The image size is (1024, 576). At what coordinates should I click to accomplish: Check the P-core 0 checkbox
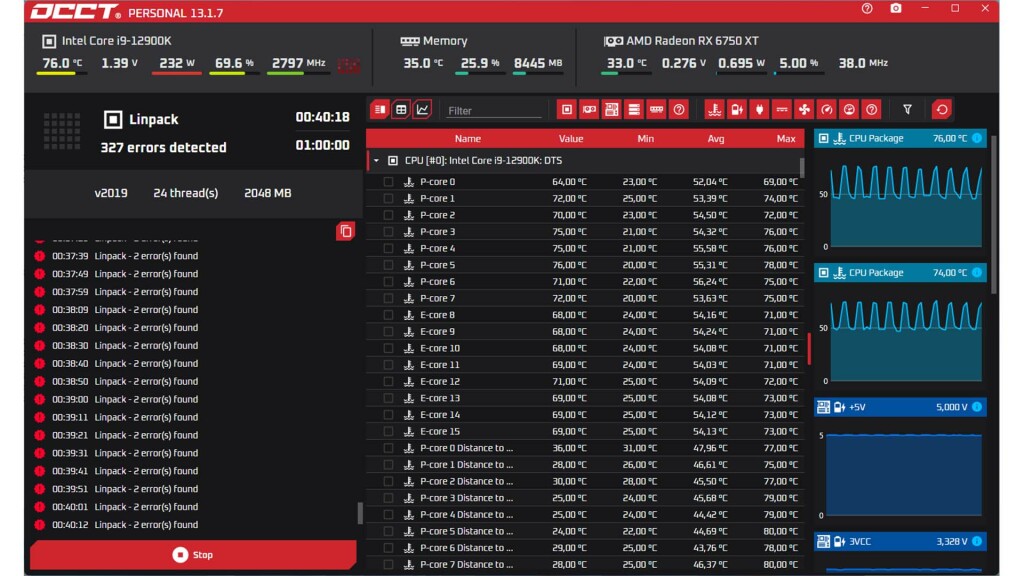tap(388, 182)
